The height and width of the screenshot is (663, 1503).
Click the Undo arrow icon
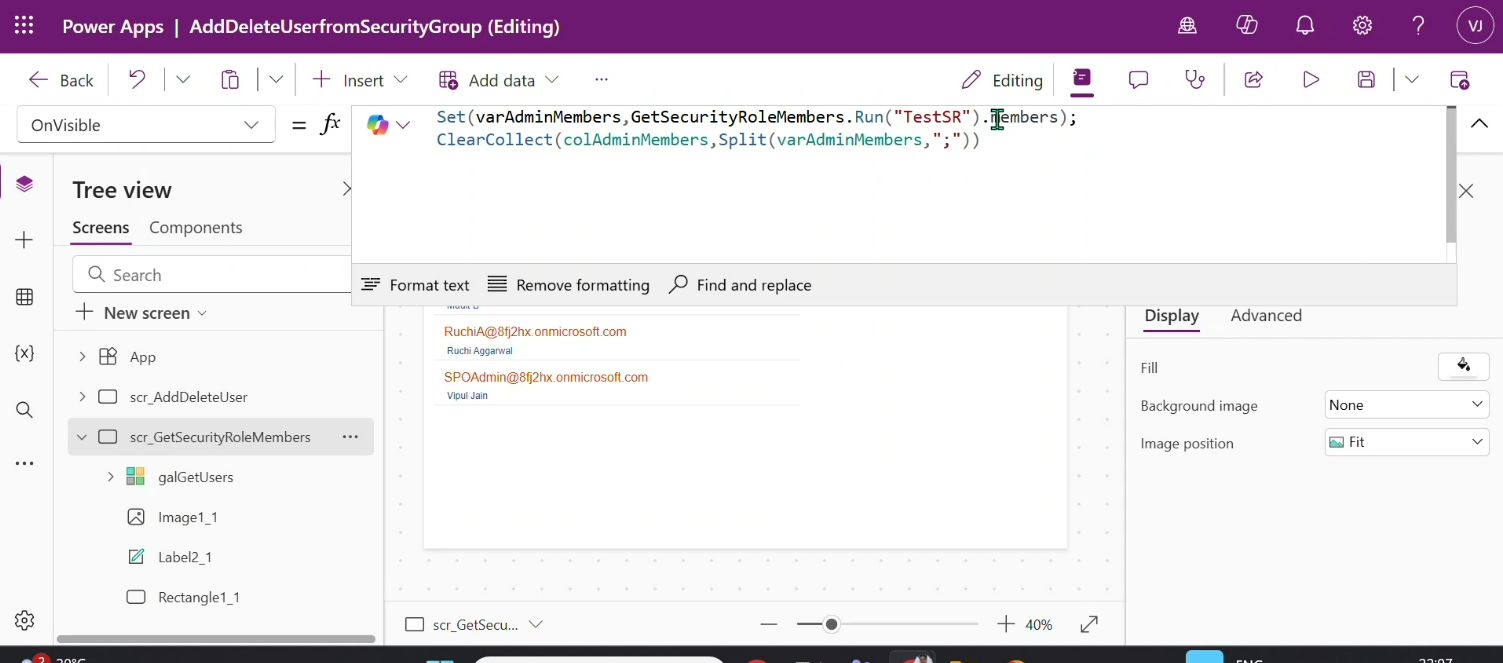pos(138,80)
